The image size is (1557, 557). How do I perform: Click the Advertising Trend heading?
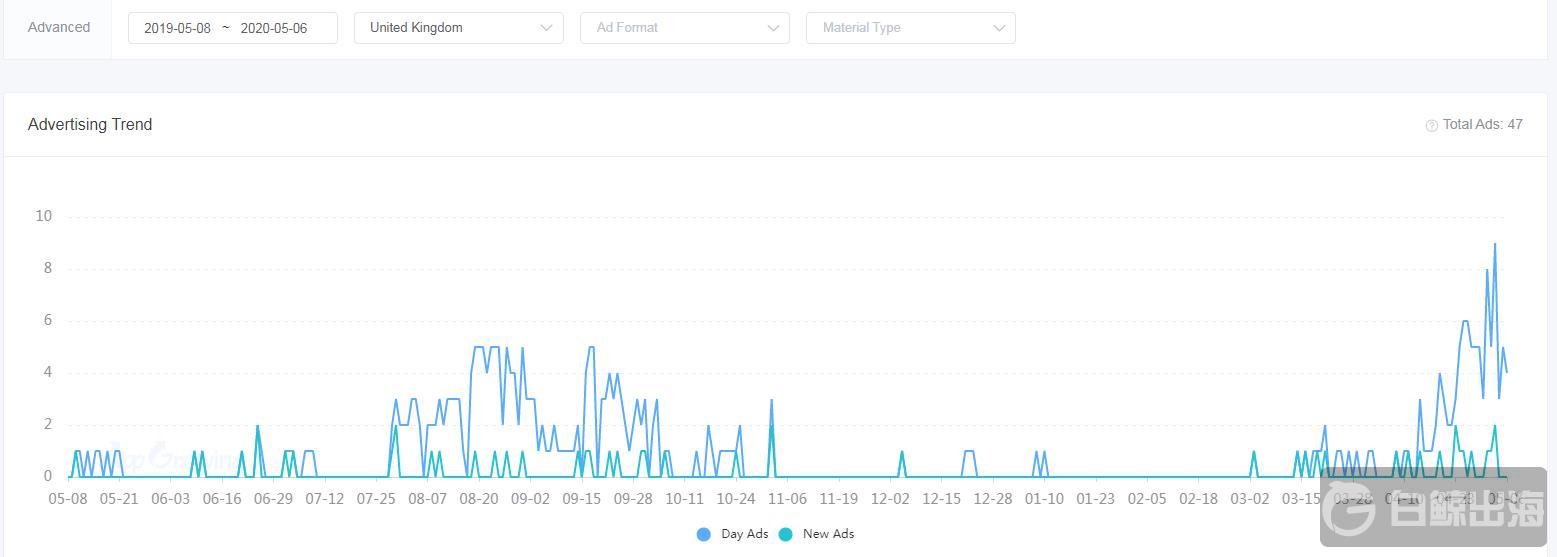(x=90, y=125)
